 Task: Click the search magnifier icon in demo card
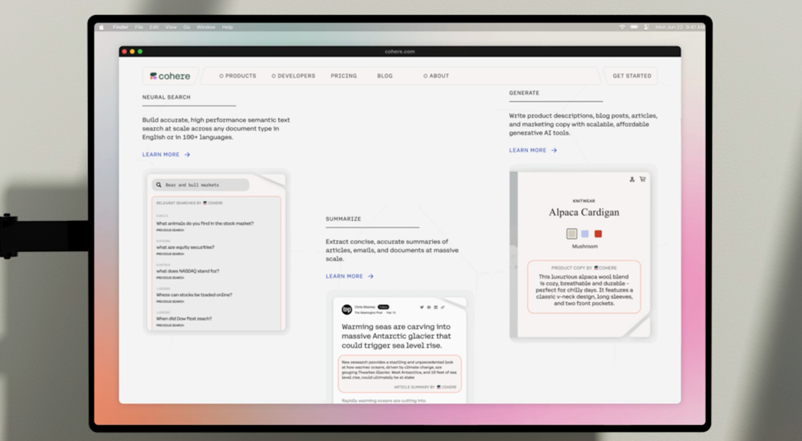(158, 185)
